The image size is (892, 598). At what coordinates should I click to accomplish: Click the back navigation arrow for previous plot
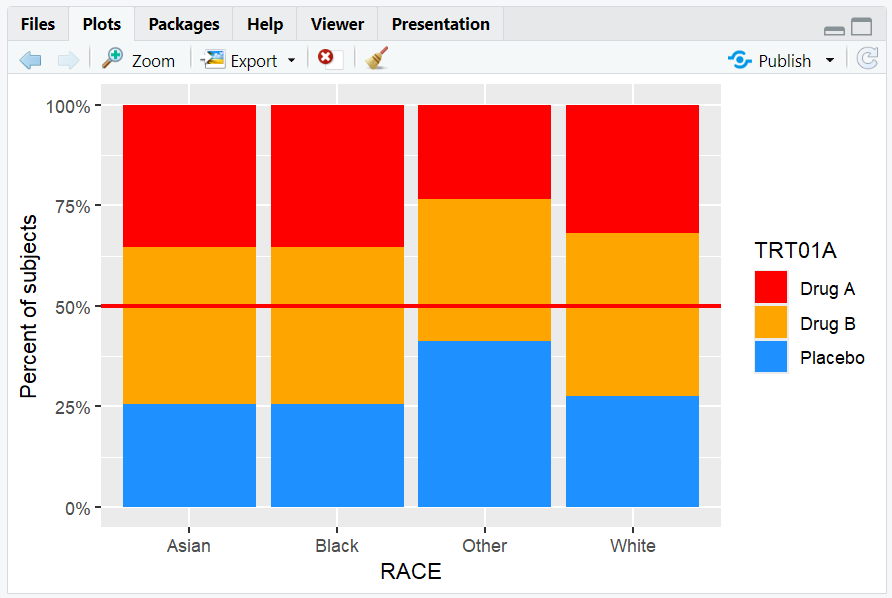[x=30, y=59]
